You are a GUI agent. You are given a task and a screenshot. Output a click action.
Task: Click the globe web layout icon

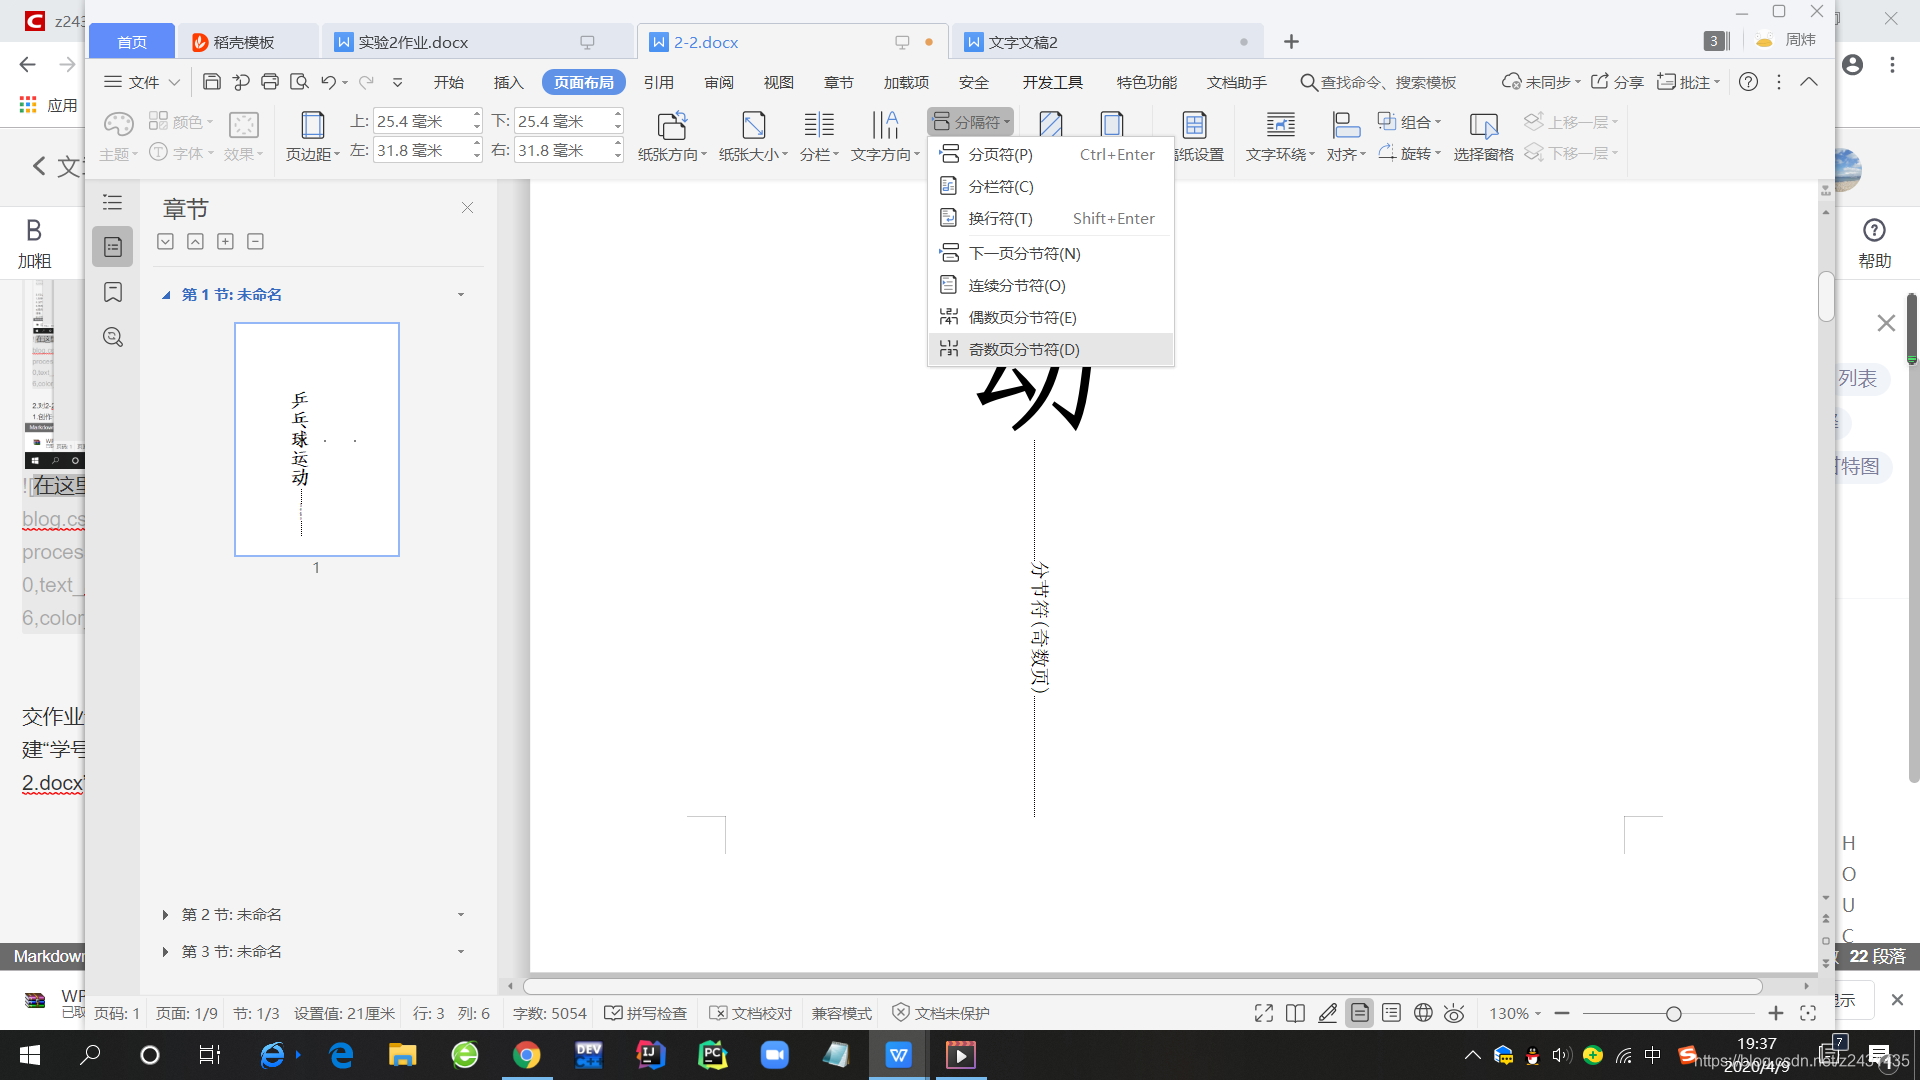point(1423,1013)
